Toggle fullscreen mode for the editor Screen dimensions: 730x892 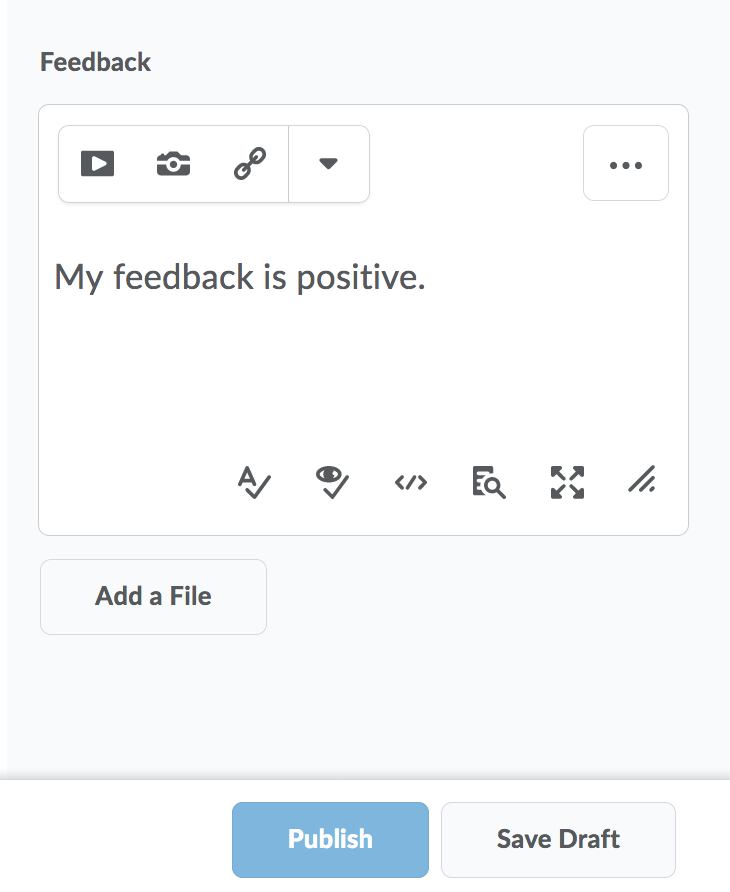(x=567, y=482)
